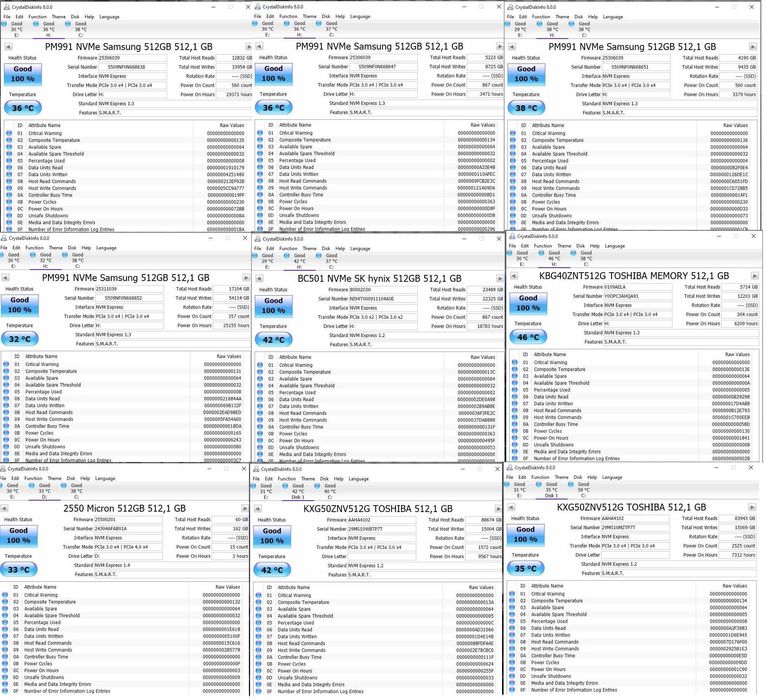This screenshot has height=700, width=767.
Task: Click Power On Hours status orb in 2550 Micron window
Action: coord(5,670)
